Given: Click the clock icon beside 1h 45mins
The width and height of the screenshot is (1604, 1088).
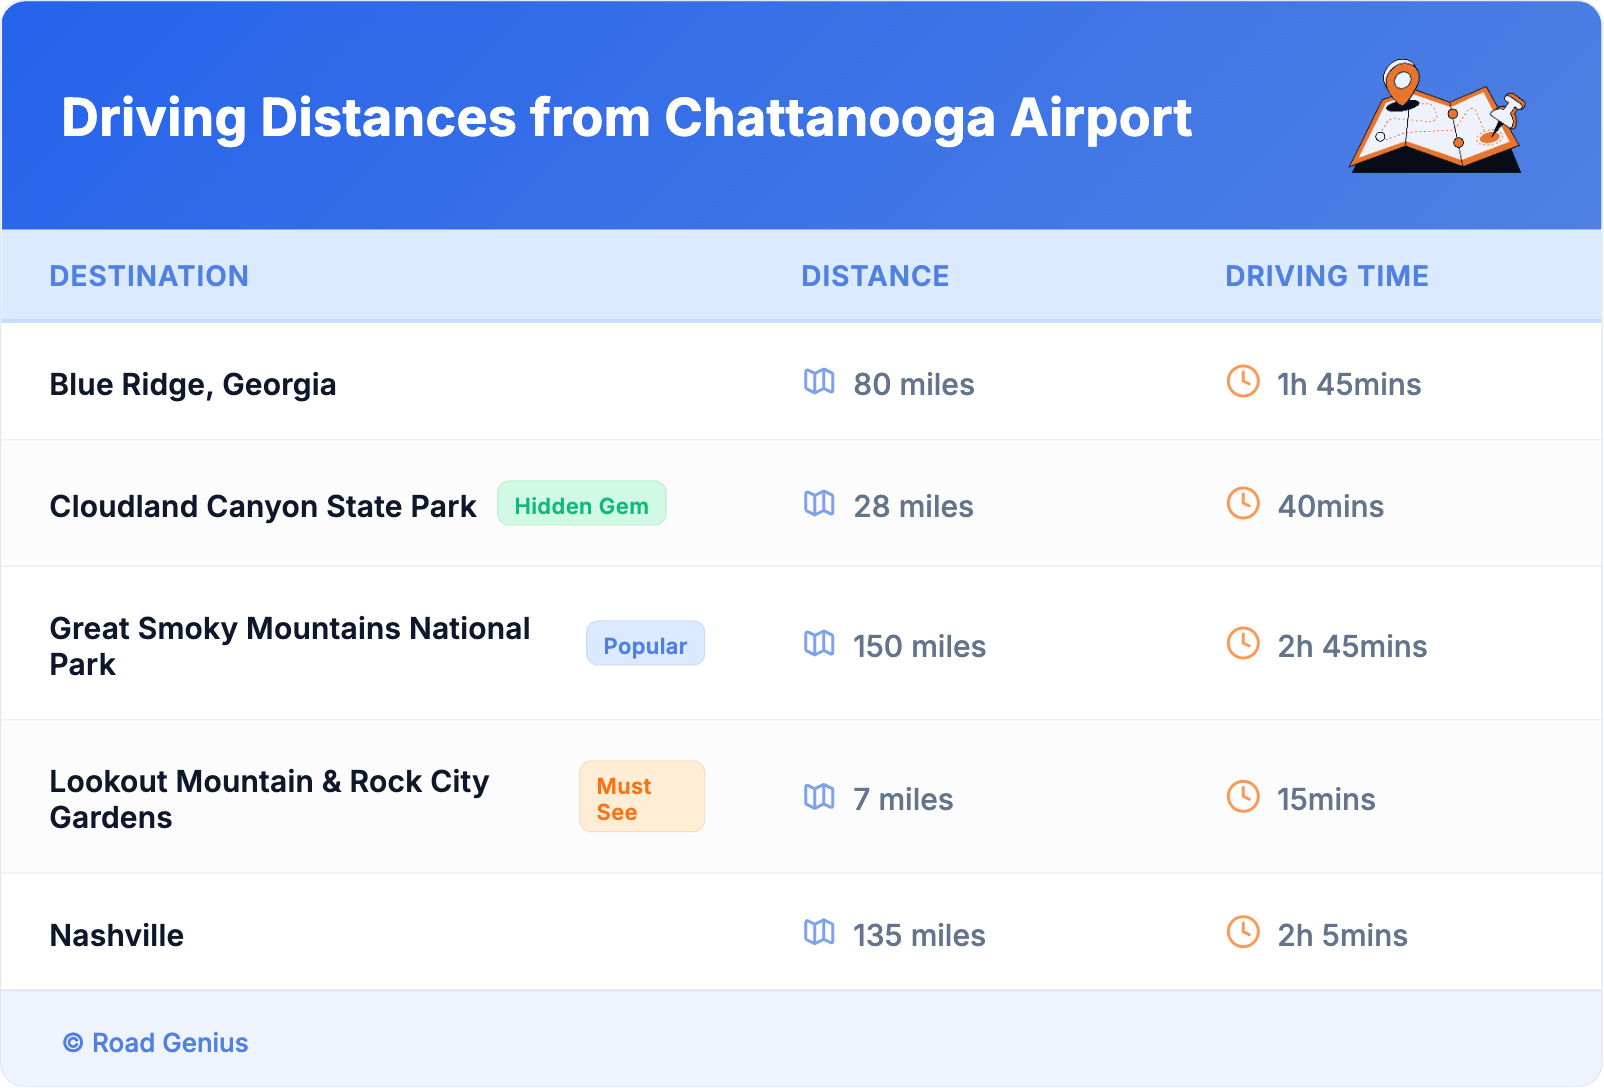Looking at the screenshot, I should tap(1243, 381).
